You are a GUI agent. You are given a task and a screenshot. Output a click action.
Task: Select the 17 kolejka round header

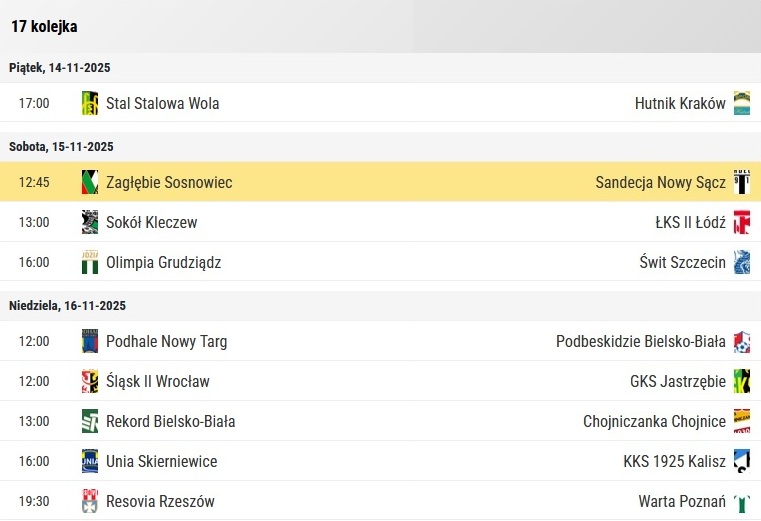point(45,27)
